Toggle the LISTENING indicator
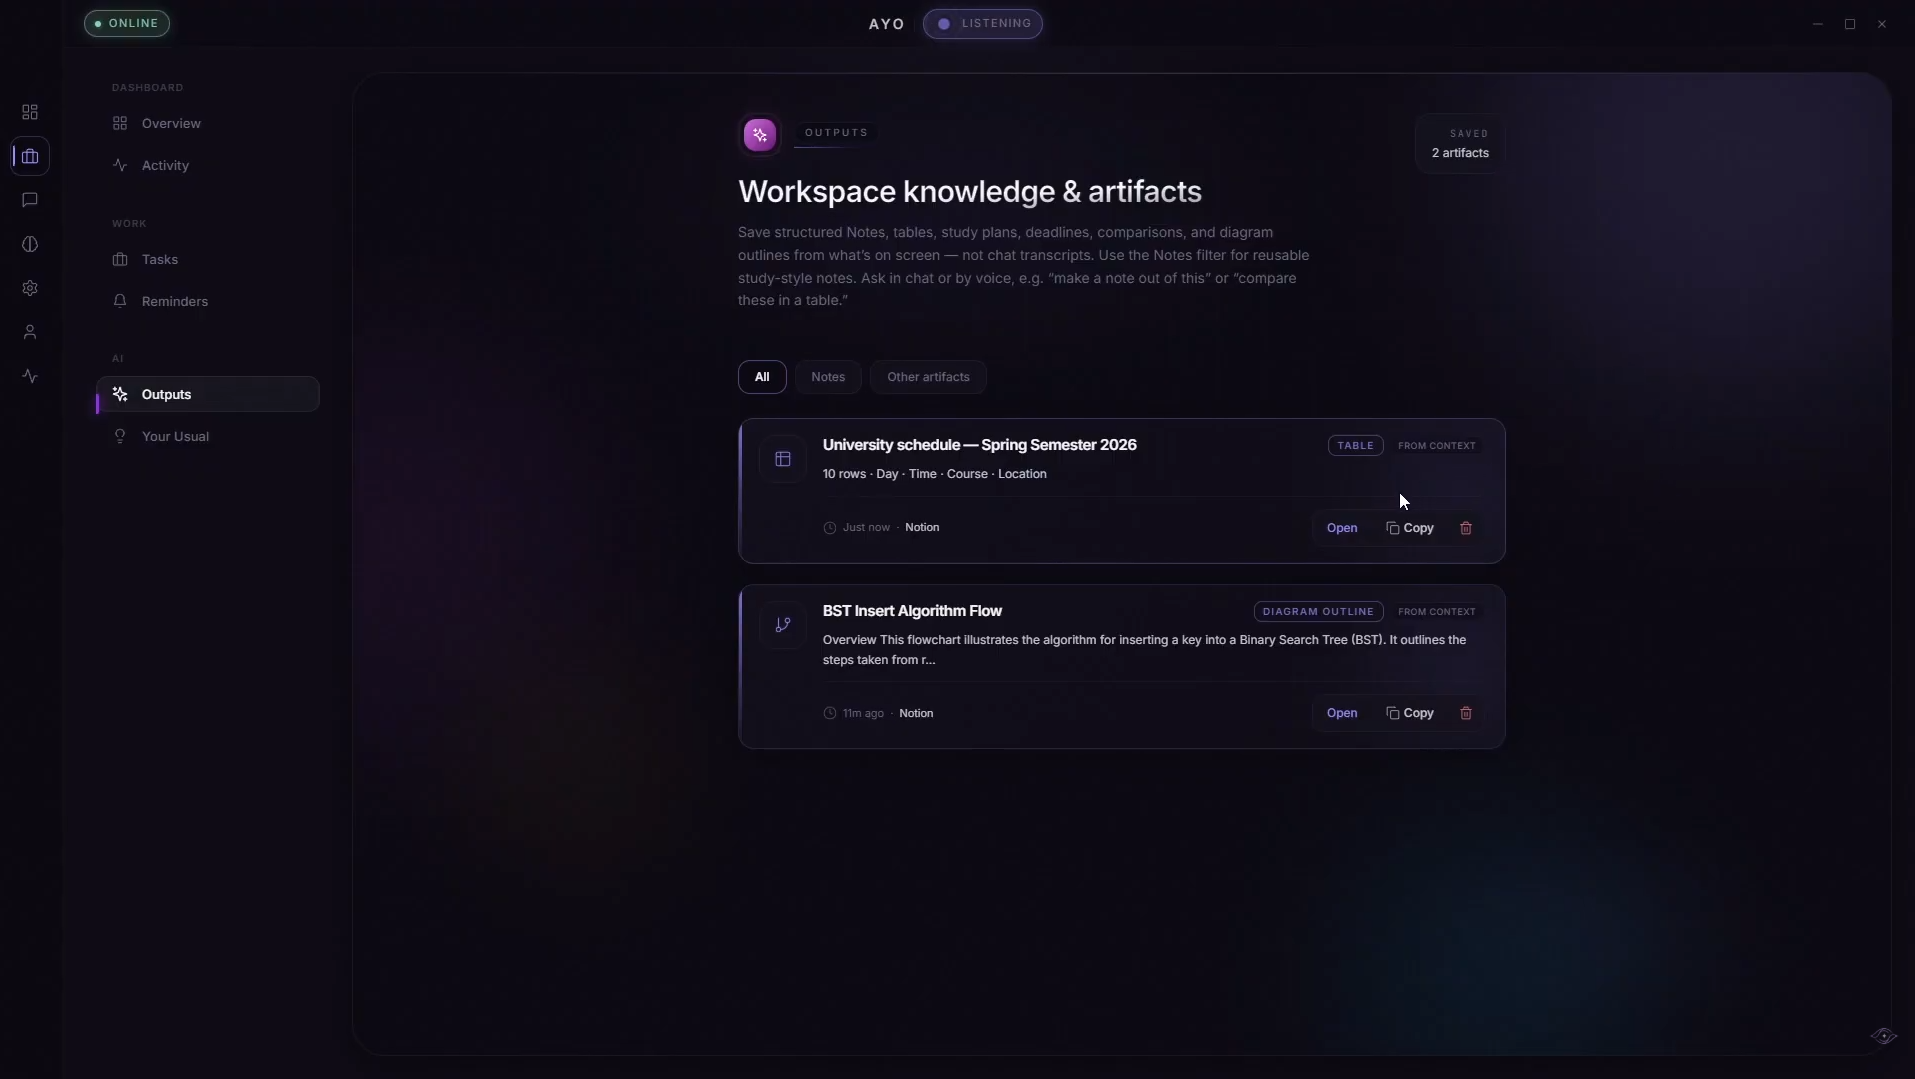Image resolution: width=1915 pixels, height=1079 pixels. (983, 23)
